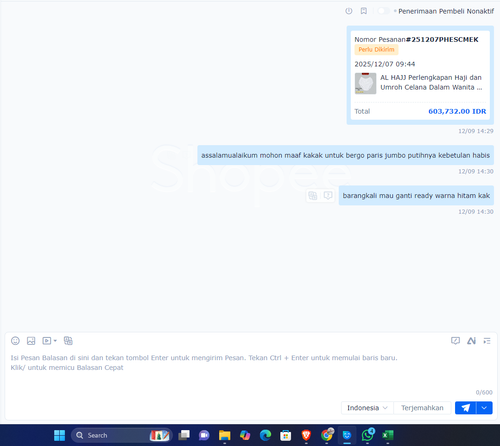This screenshot has height=446, width=500.
Task: Click the AL HAJJ Perlengkapan Haji product title
Action: point(431,82)
